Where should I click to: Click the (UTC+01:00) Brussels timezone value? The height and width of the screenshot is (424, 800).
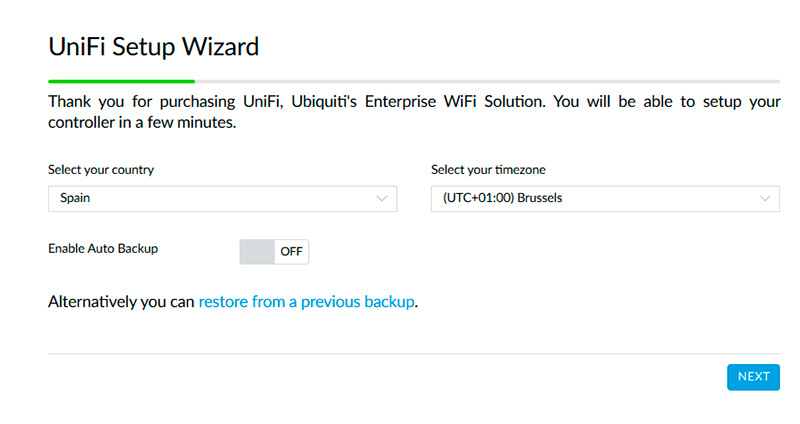coord(503,198)
